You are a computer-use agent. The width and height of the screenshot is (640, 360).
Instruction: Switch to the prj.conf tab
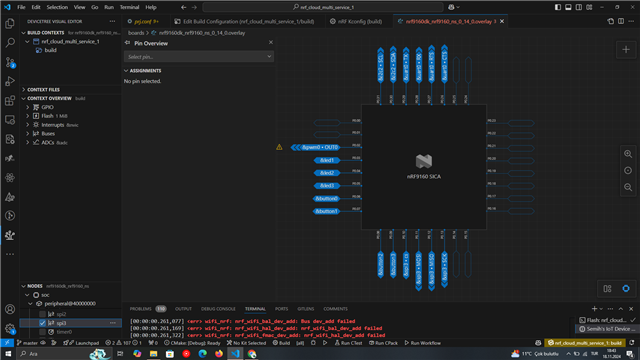[x=144, y=21]
